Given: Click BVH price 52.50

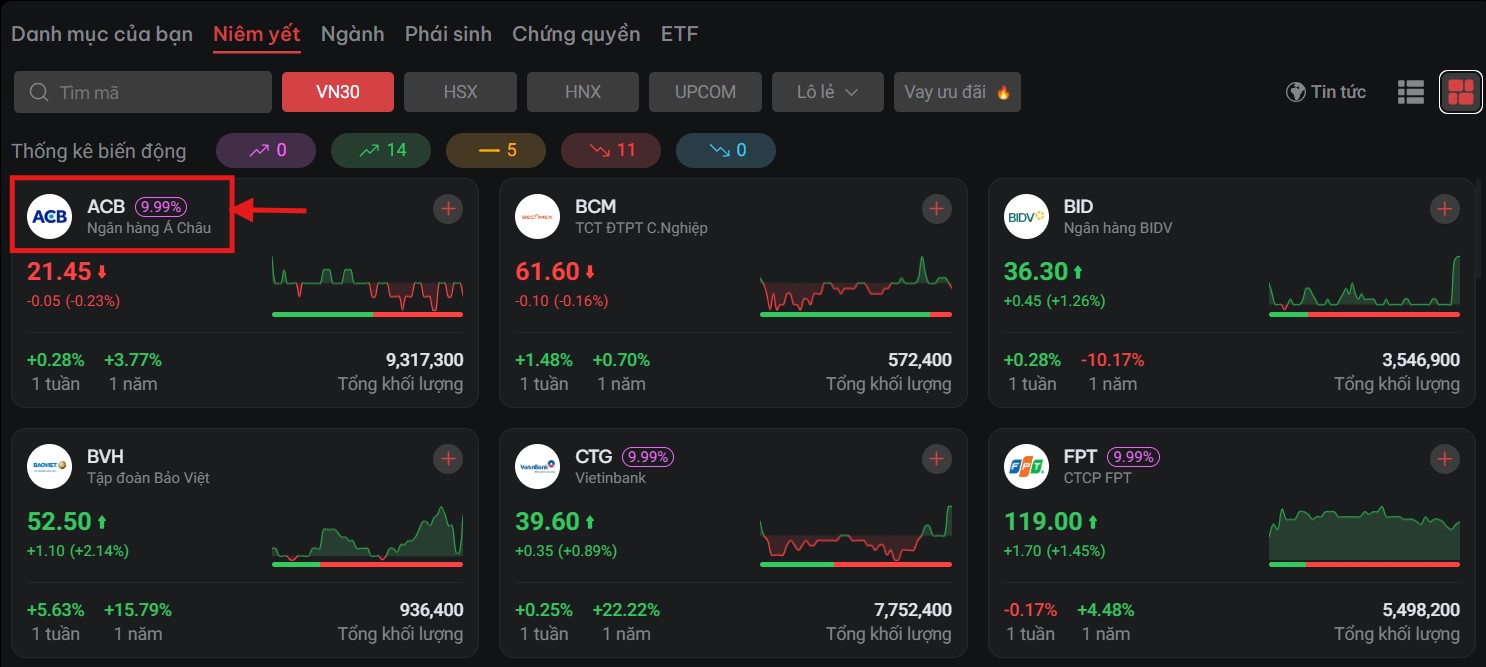Looking at the screenshot, I should pyautogui.click(x=59, y=522).
